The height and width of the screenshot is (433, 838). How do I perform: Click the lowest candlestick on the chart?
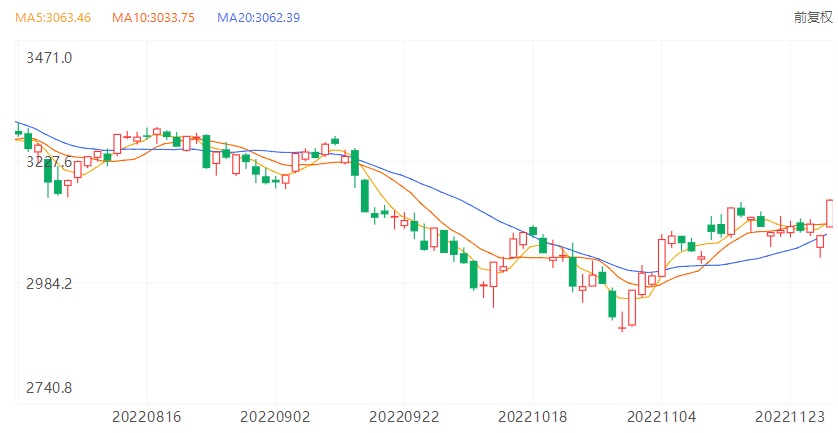(622, 326)
